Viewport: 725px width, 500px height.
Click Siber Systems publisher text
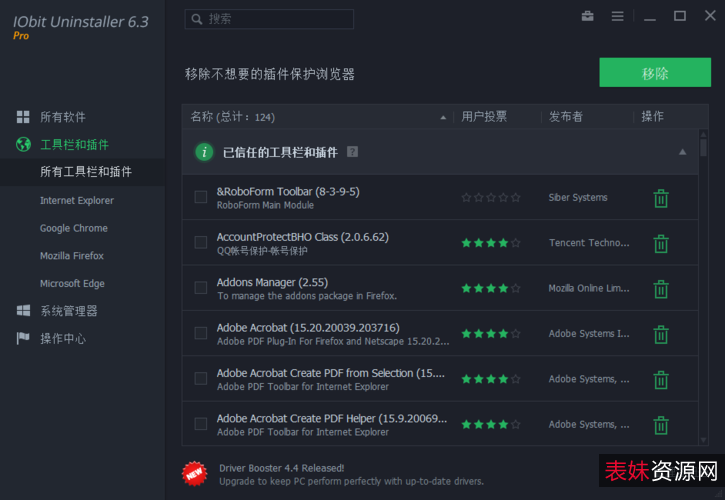[578, 198]
